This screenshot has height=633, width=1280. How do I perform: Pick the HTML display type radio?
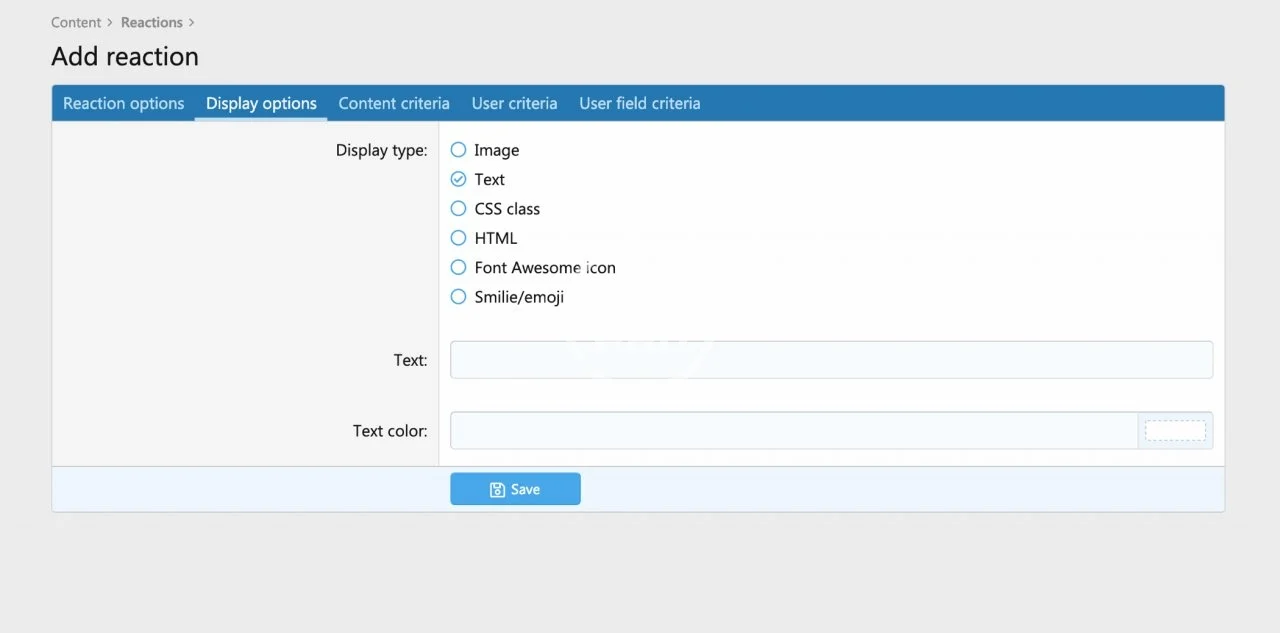[x=458, y=238]
